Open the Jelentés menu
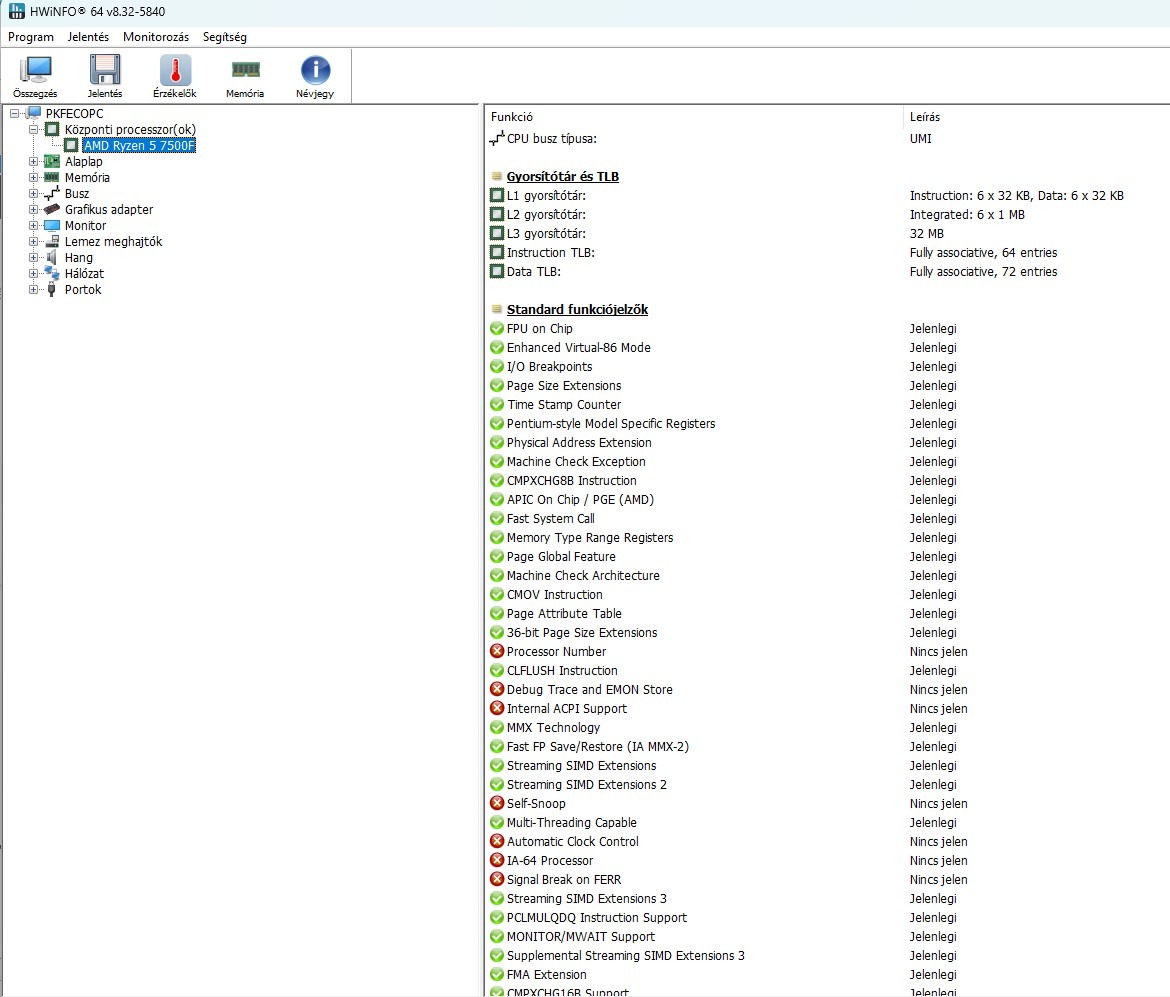Image resolution: width=1170 pixels, height=997 pixels. (88, 37)
